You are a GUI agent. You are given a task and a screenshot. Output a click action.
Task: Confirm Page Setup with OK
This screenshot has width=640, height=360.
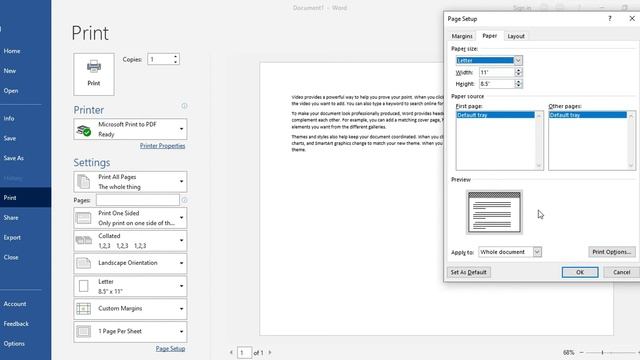[x=580, y=272]
